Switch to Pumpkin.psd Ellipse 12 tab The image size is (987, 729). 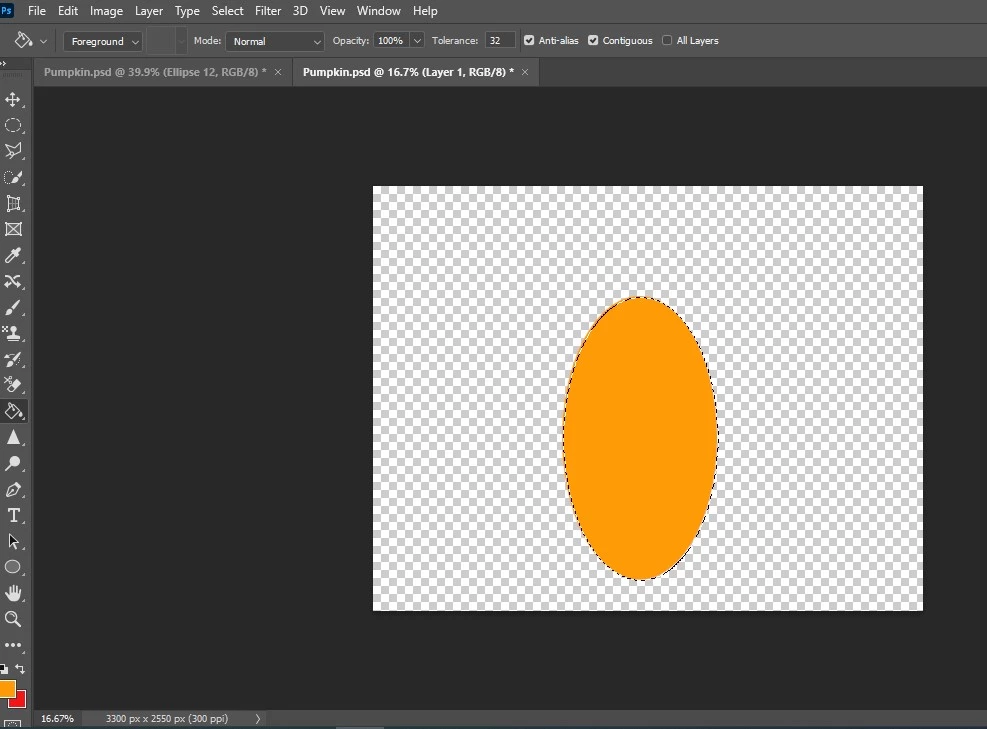[x=155, y=72]
